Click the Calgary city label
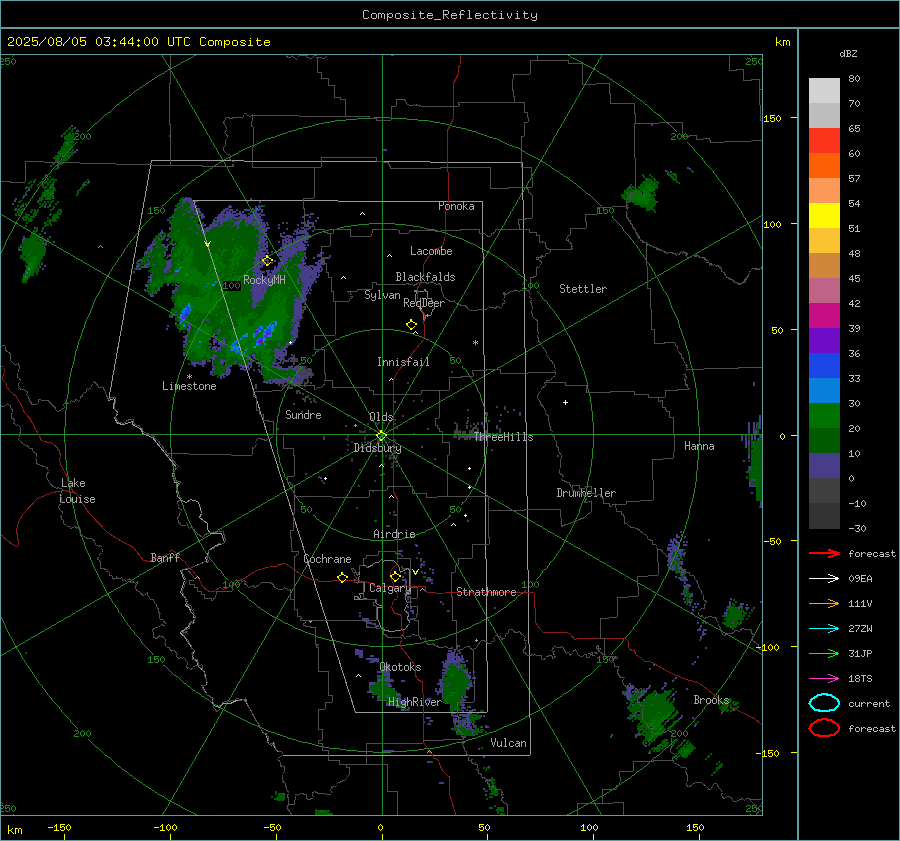 coord(390,588)
